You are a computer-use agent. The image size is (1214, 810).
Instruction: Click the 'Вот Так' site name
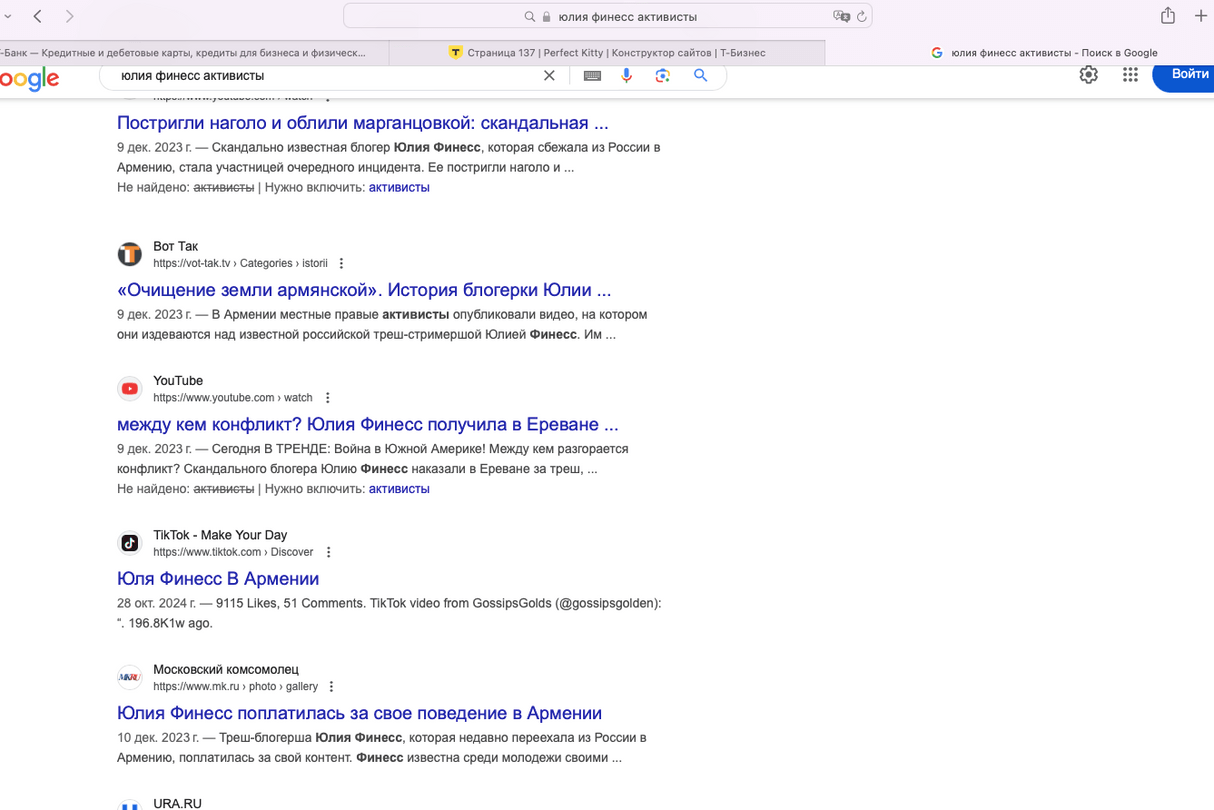click(175, 246)
